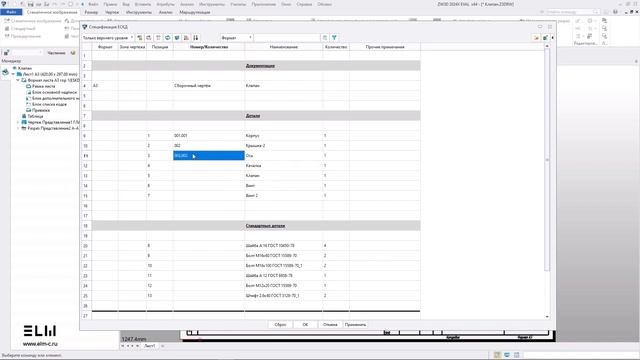Viewport: 640px width, 360px height.
Task: Click the 'Проецирование' ribbon button
Action: [x=22, y=36]
